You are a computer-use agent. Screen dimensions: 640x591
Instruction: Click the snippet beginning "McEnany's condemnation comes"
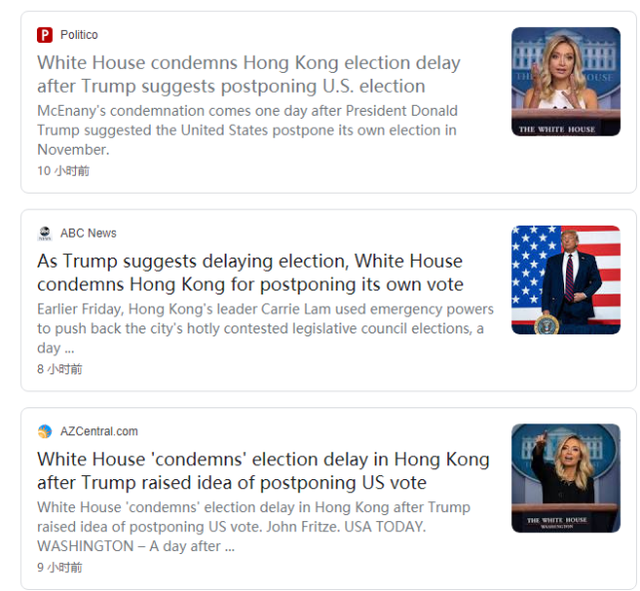pyautogui.click(x=247, y=130)
